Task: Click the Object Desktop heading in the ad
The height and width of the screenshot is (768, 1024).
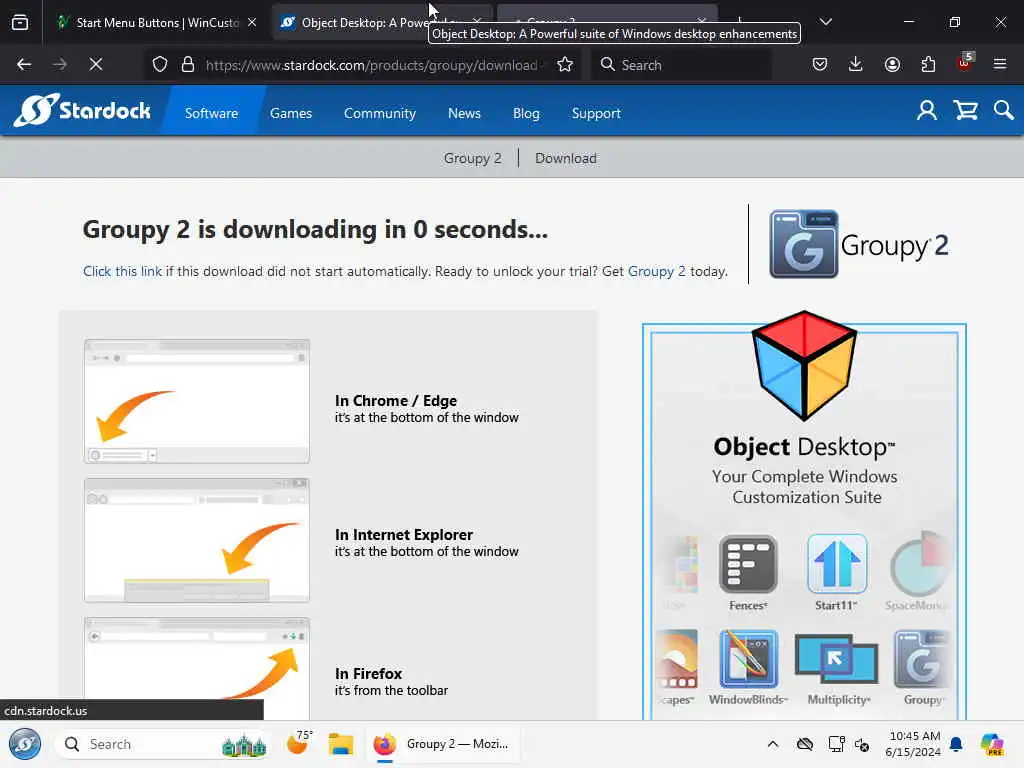Action: pyautogui.click(x=804, y=447)
